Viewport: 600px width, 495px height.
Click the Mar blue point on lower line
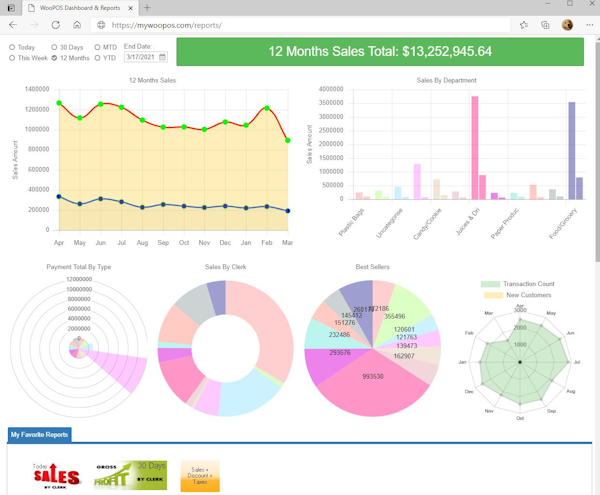[x=288, y=211]
